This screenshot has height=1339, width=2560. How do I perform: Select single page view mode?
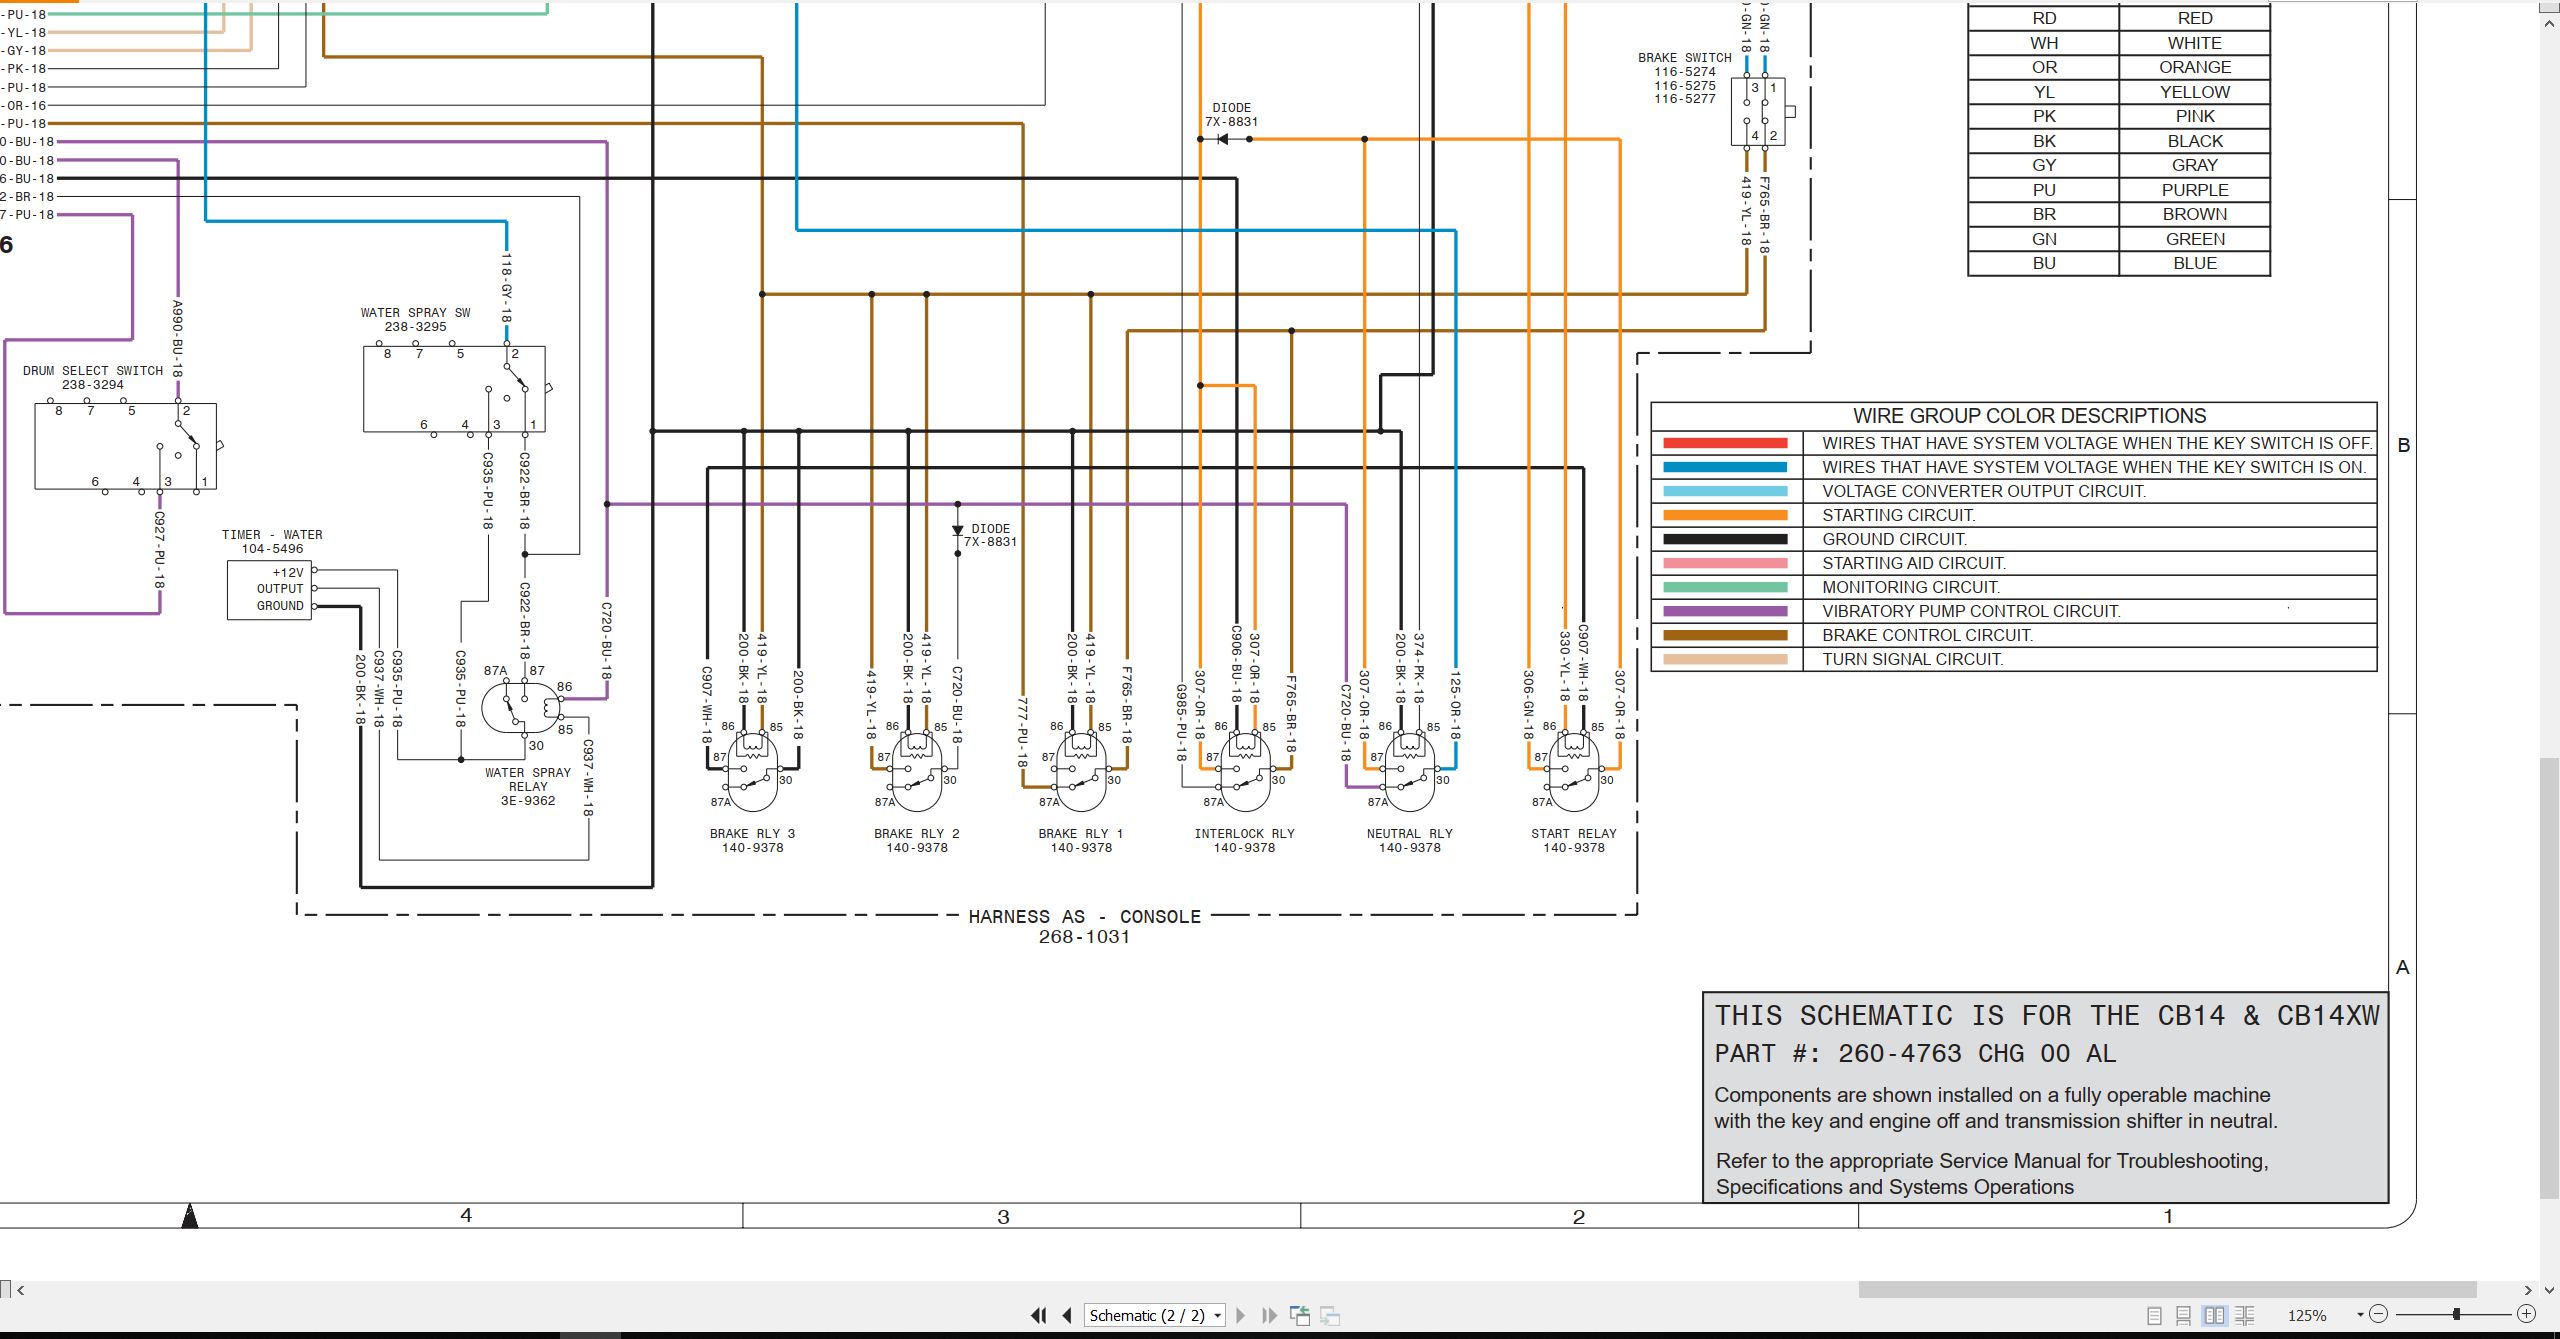pyautogui.click(x=2155, y=1315)
